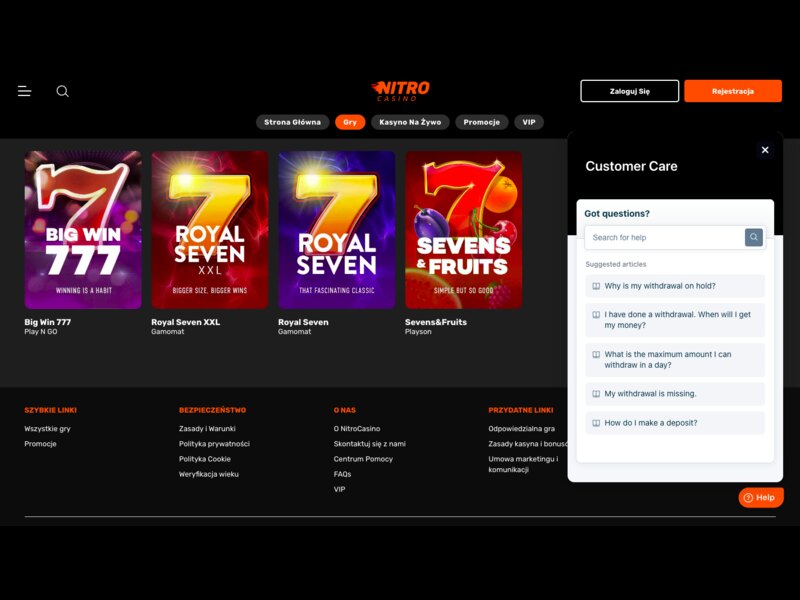
Task: Open the Big Win 777 game thumbnail
Action: (x=82, y=229)
